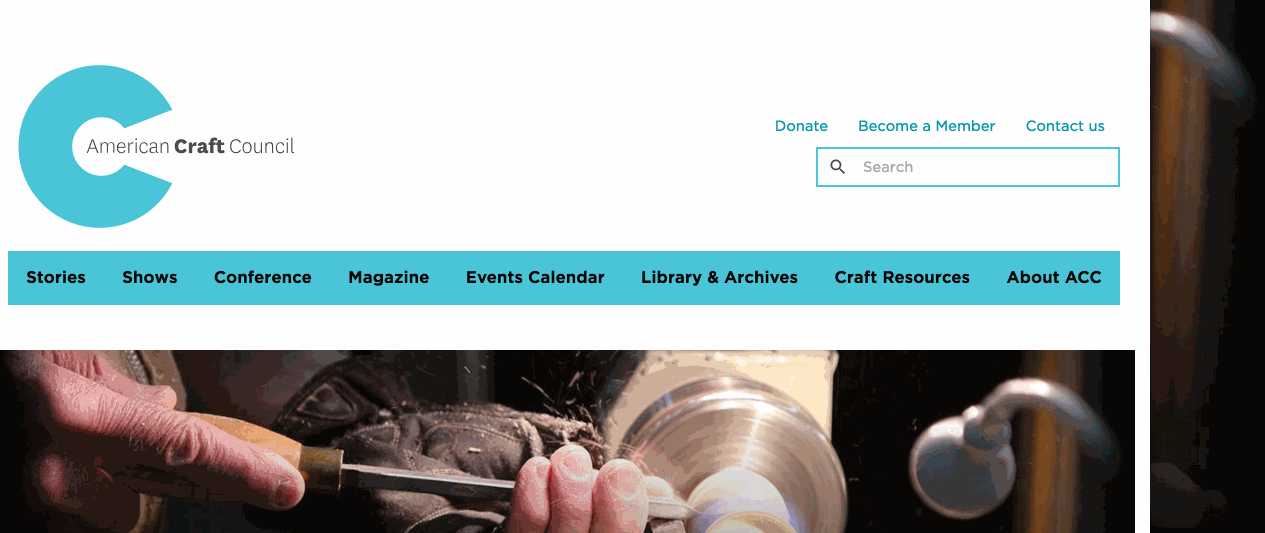Open the Craft Resources menu
Screen dimensions: 1265x533
click(902, 277)
